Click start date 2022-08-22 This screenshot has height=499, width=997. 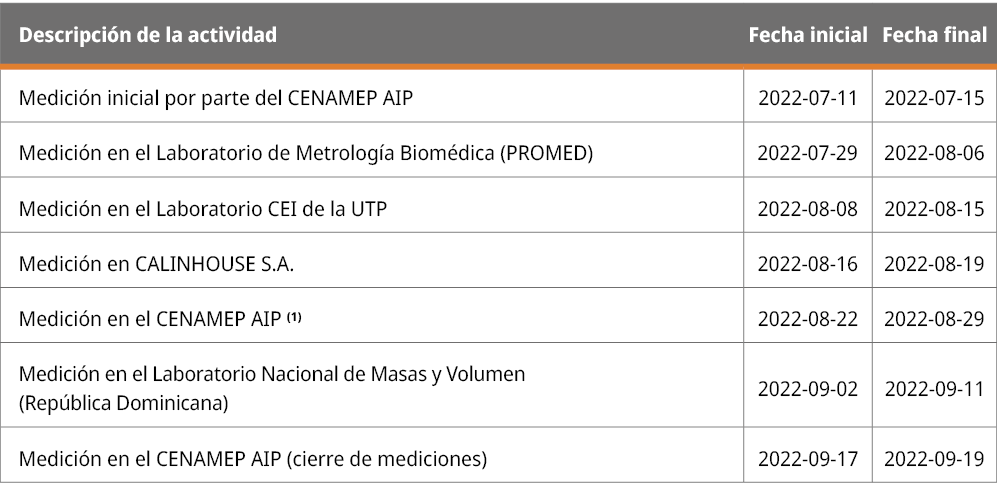pos(808,320)
